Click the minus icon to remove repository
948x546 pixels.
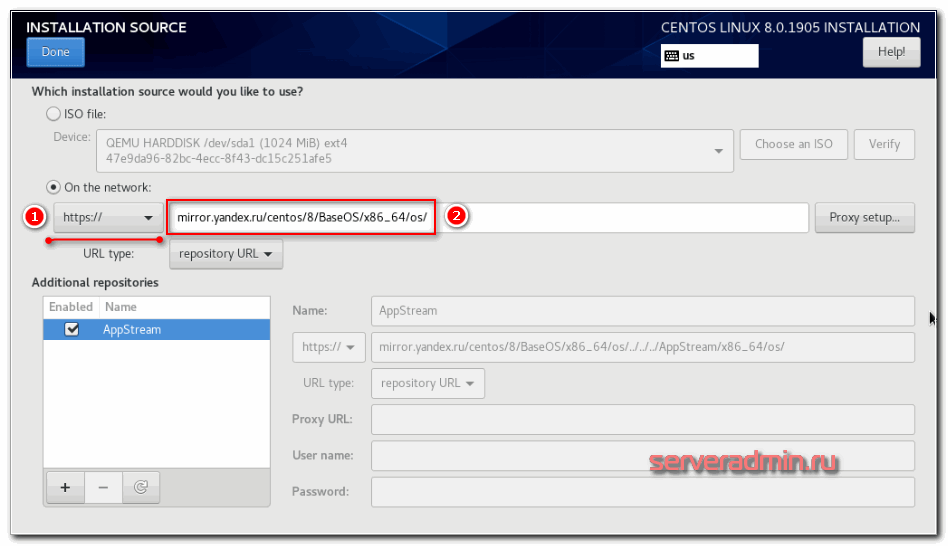(x=103, y=487)
